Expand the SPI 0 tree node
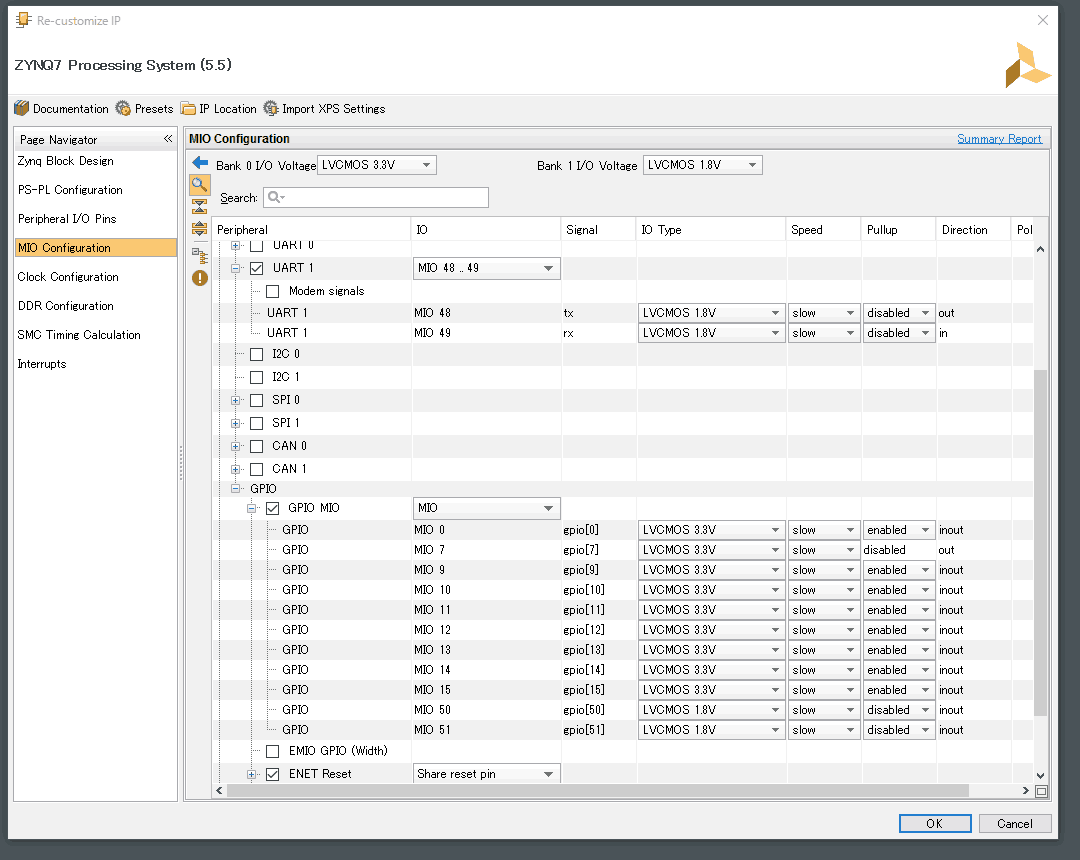 click(236, 401)
